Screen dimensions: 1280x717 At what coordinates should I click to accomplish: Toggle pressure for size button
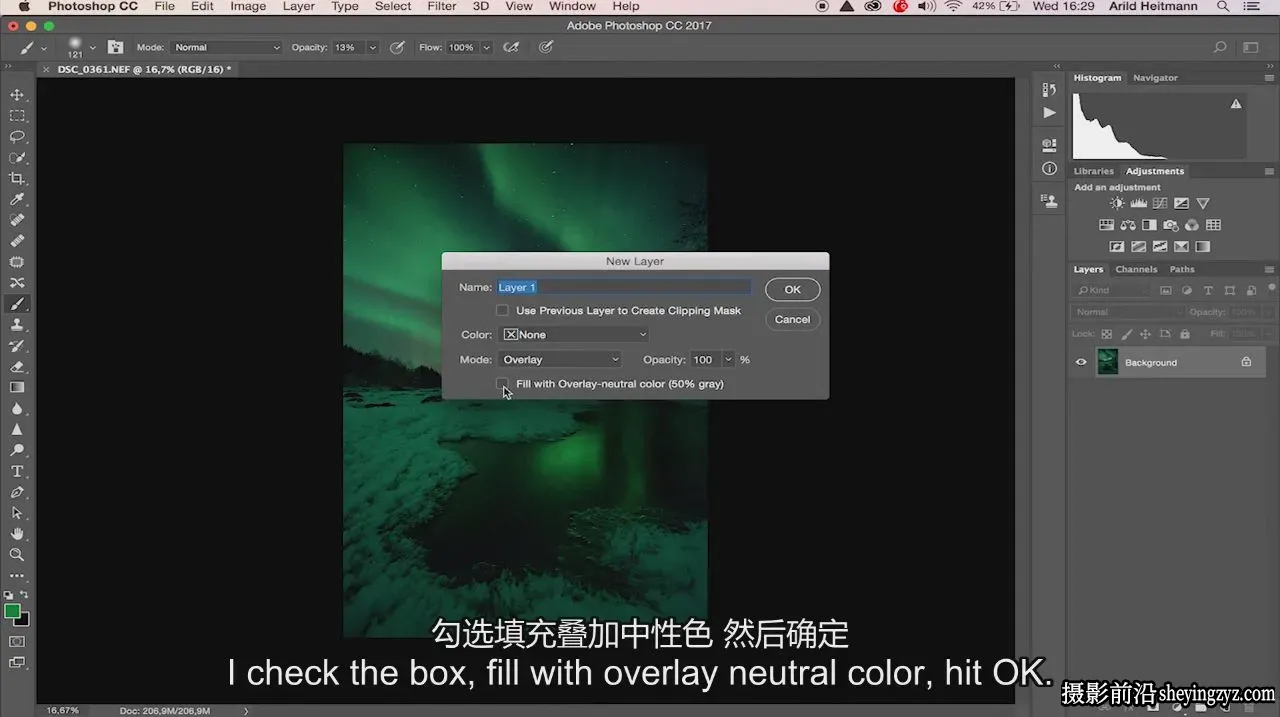point(545,47)
